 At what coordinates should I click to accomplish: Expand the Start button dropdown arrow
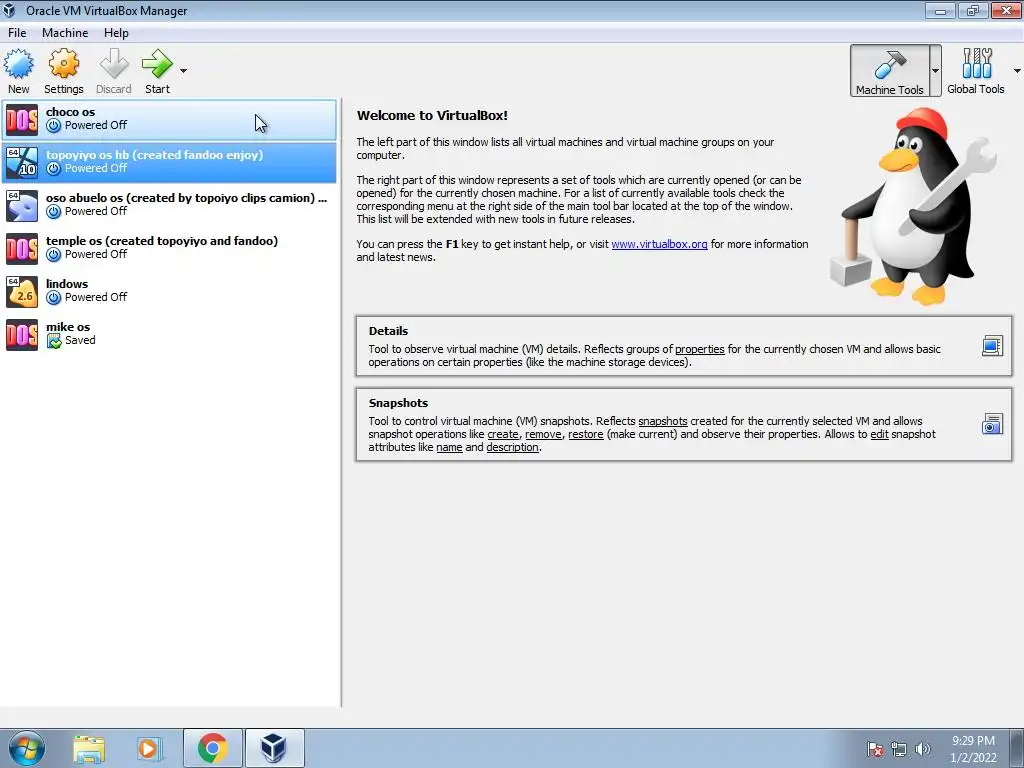pos(184,71)
